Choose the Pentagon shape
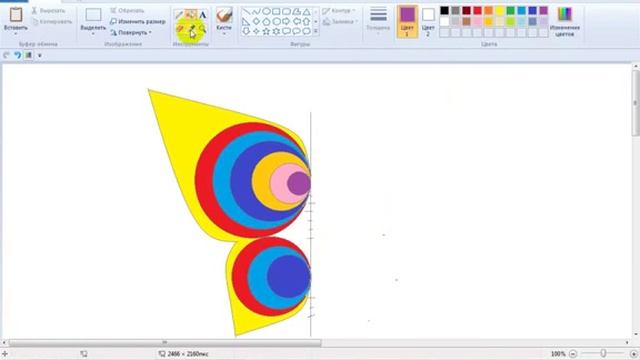This screenshot has width=640, height=360. point(266,21)
